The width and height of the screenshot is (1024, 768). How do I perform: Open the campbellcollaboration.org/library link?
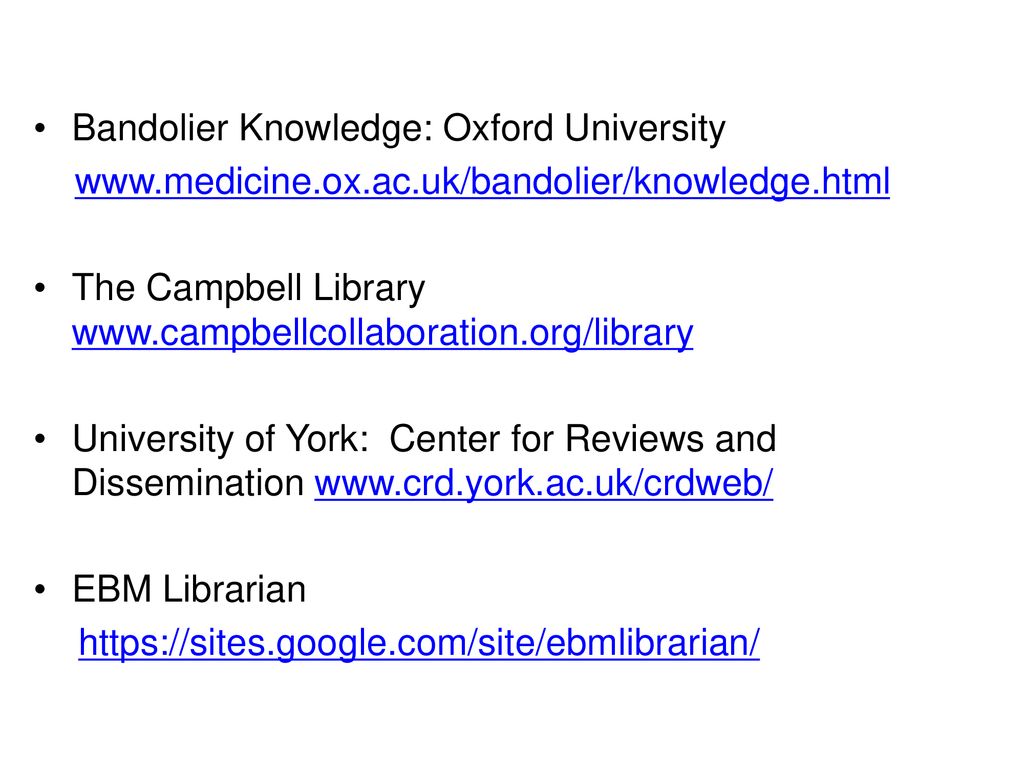point(383,333)
